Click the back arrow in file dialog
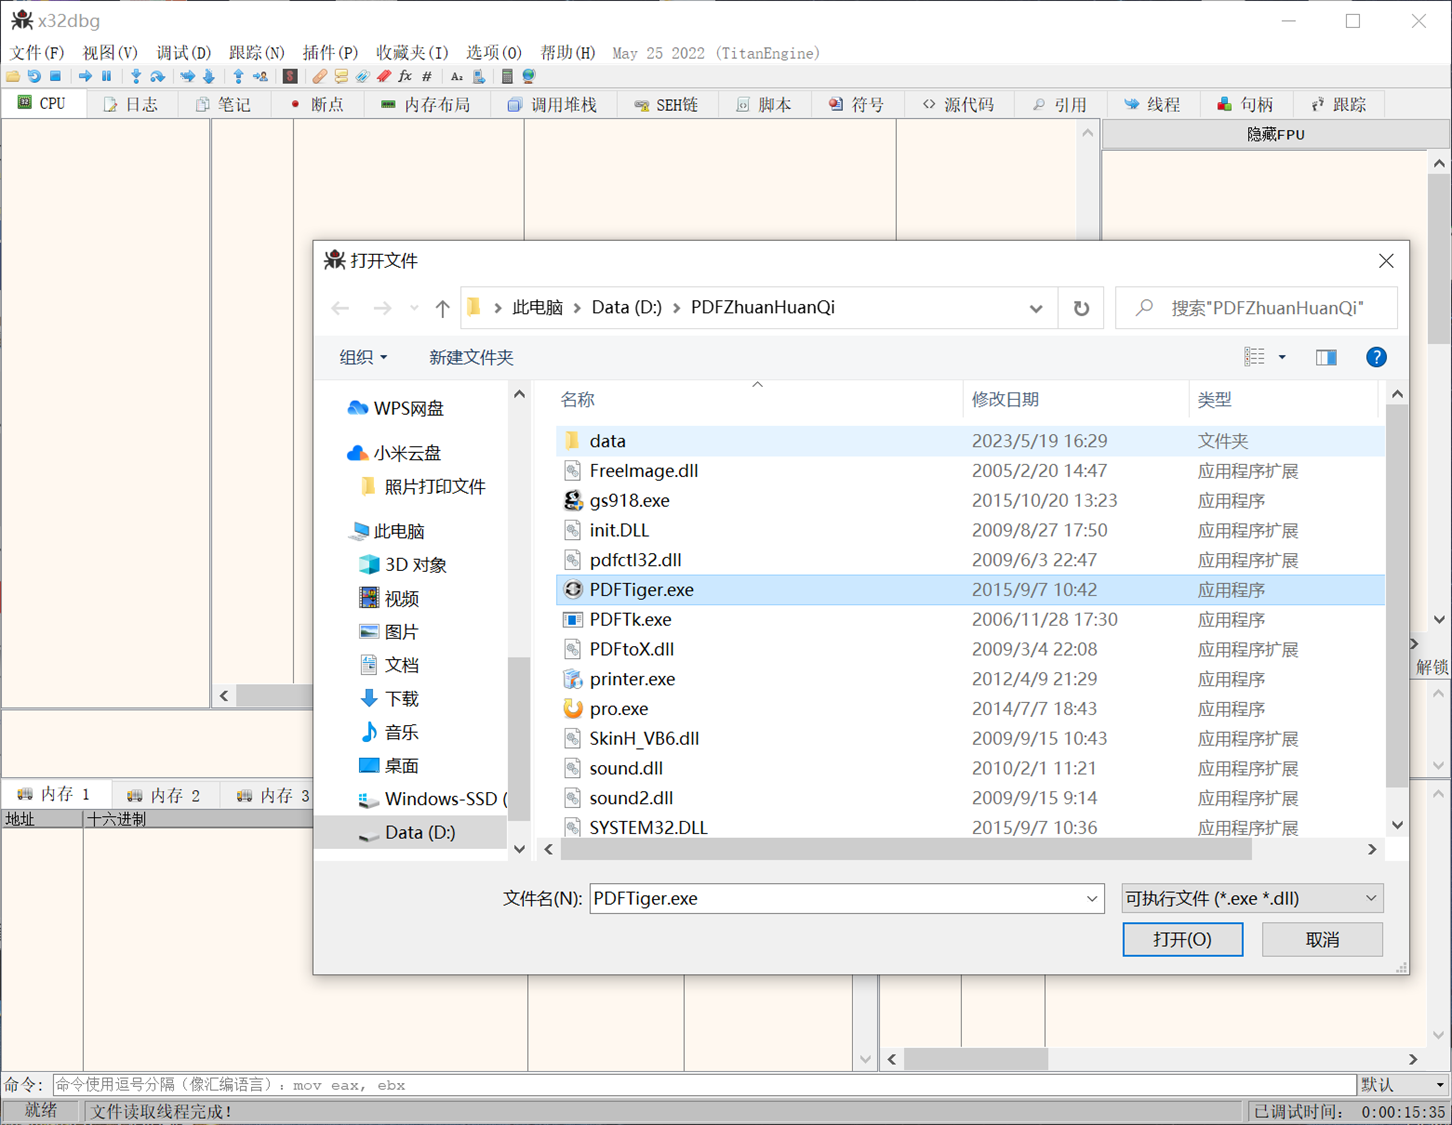Screen dimensions: 1452x1125 point(340,308)
